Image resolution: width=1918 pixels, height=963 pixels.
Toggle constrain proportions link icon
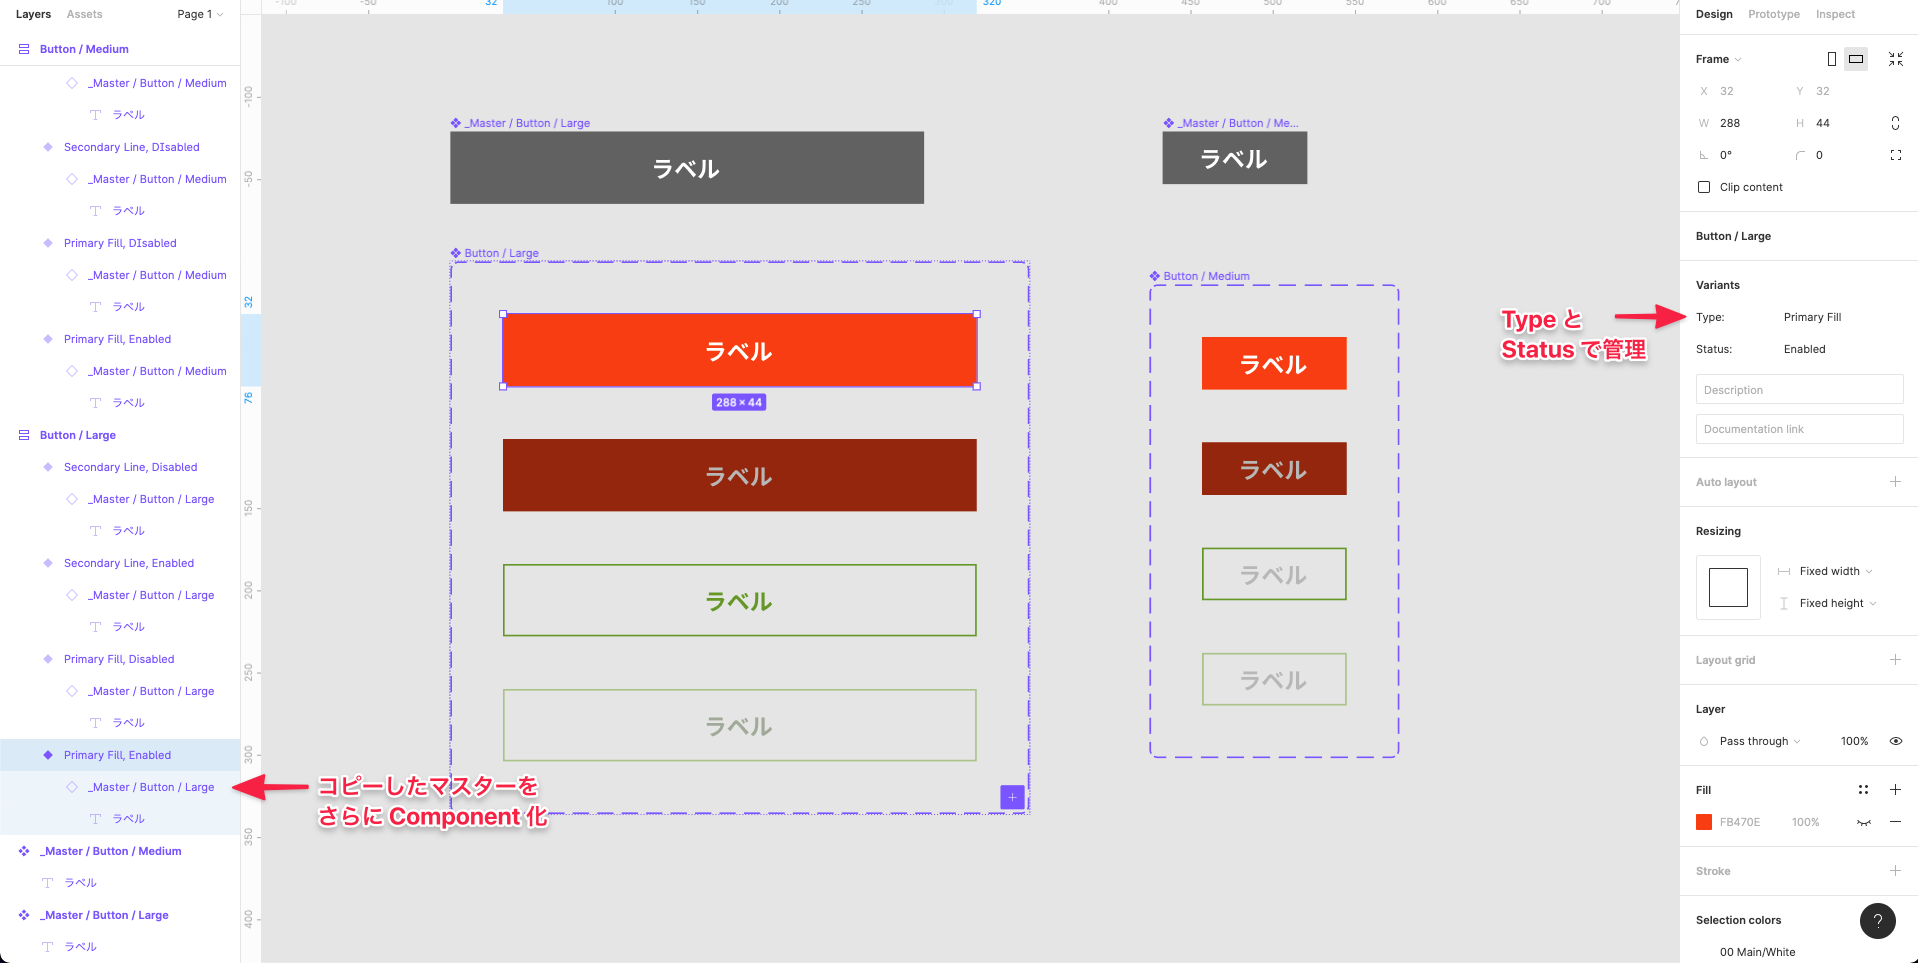pos(1895,123)
